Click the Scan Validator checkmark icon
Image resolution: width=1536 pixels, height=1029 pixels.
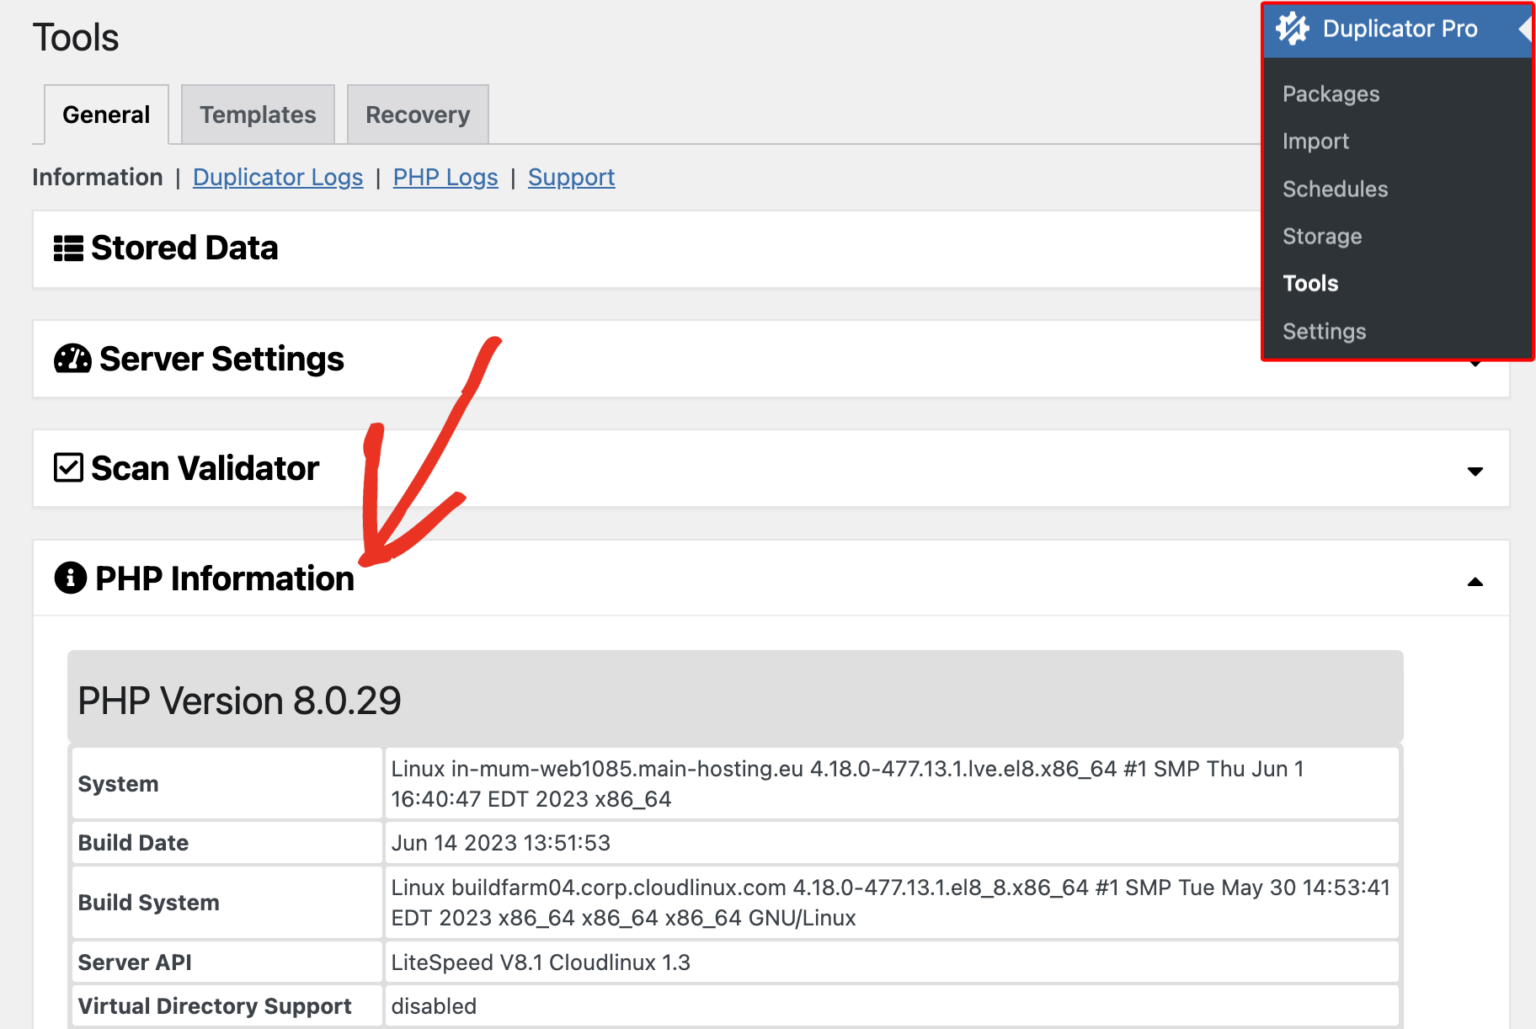(67, 467)
